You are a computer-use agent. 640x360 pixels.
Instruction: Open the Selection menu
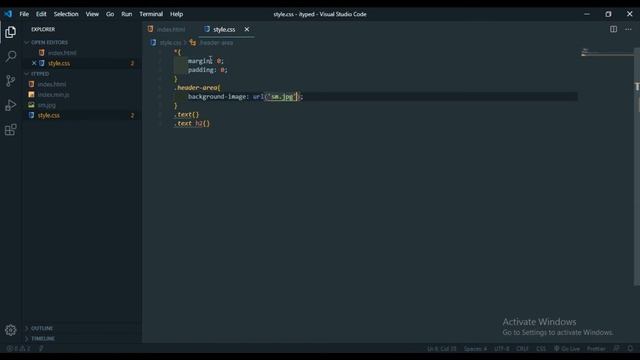(66, 14)
